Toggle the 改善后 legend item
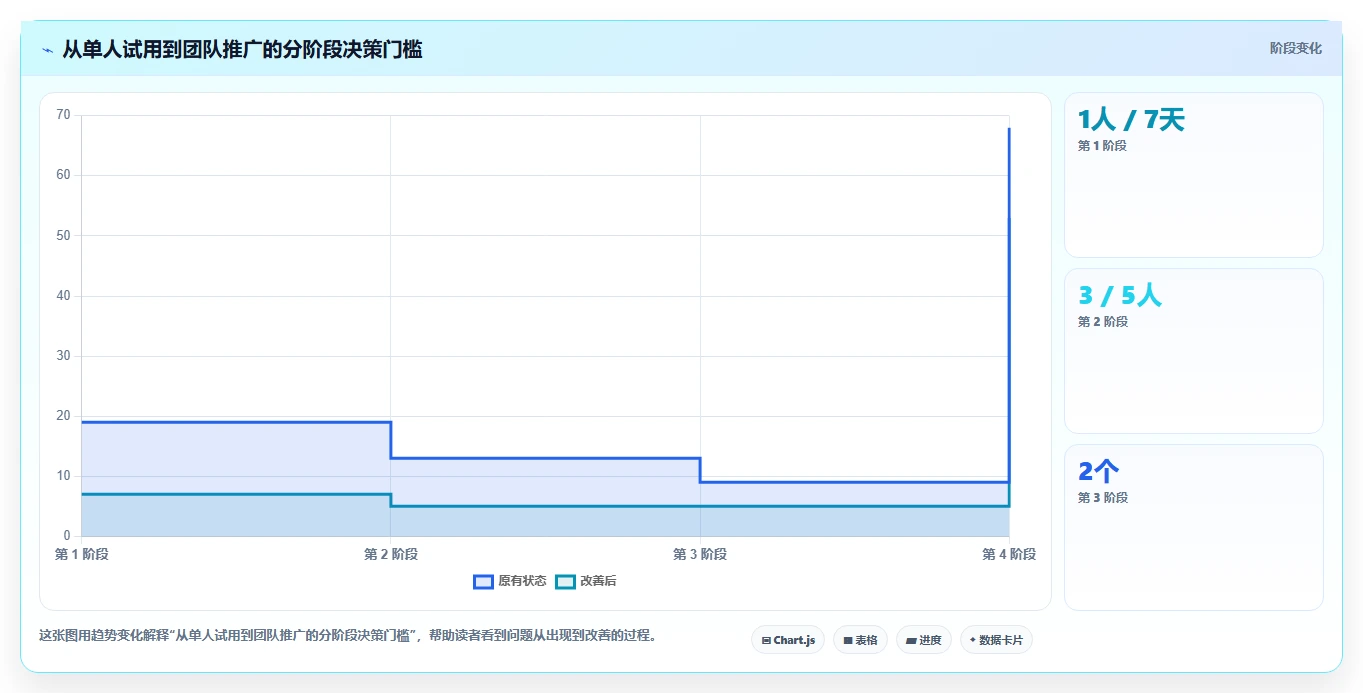 click(586, 581)
